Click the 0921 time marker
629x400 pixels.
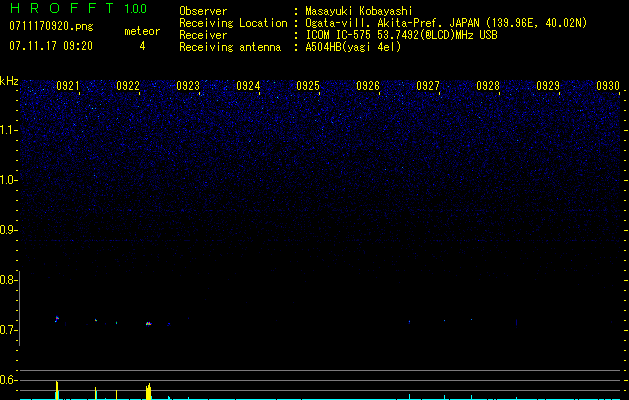click(68, 86)
